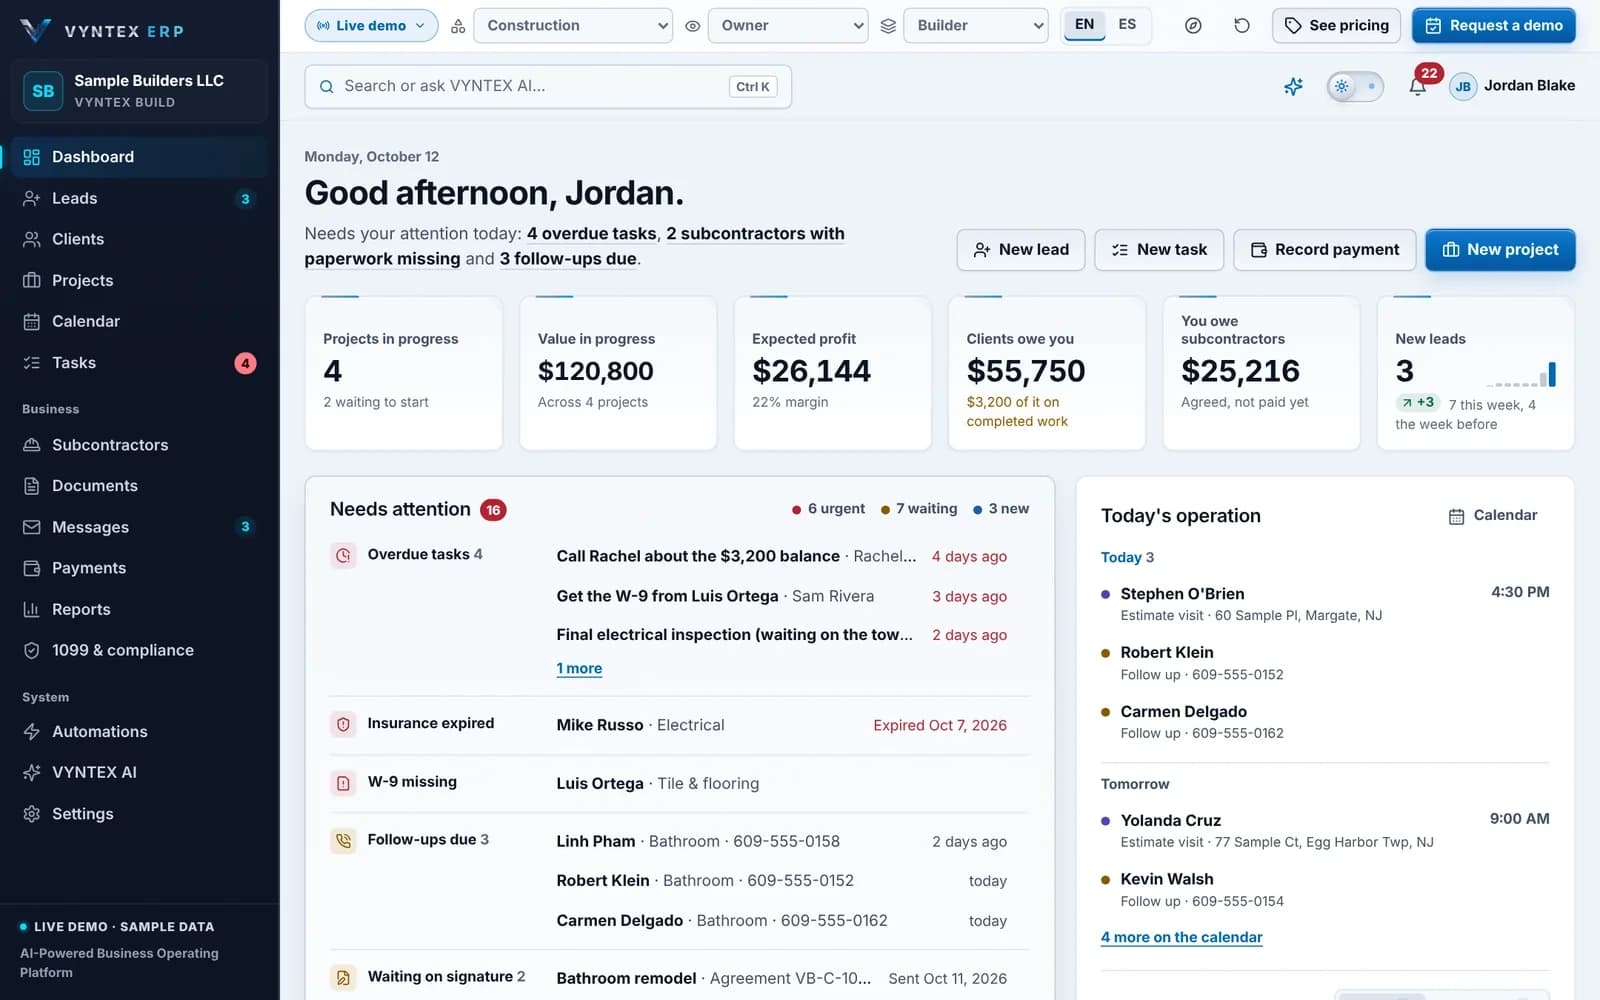Click the Follow-ups due phone icon
Image resolution: width=1600 pixels, height=1000 pixels.
pos(343,841)
